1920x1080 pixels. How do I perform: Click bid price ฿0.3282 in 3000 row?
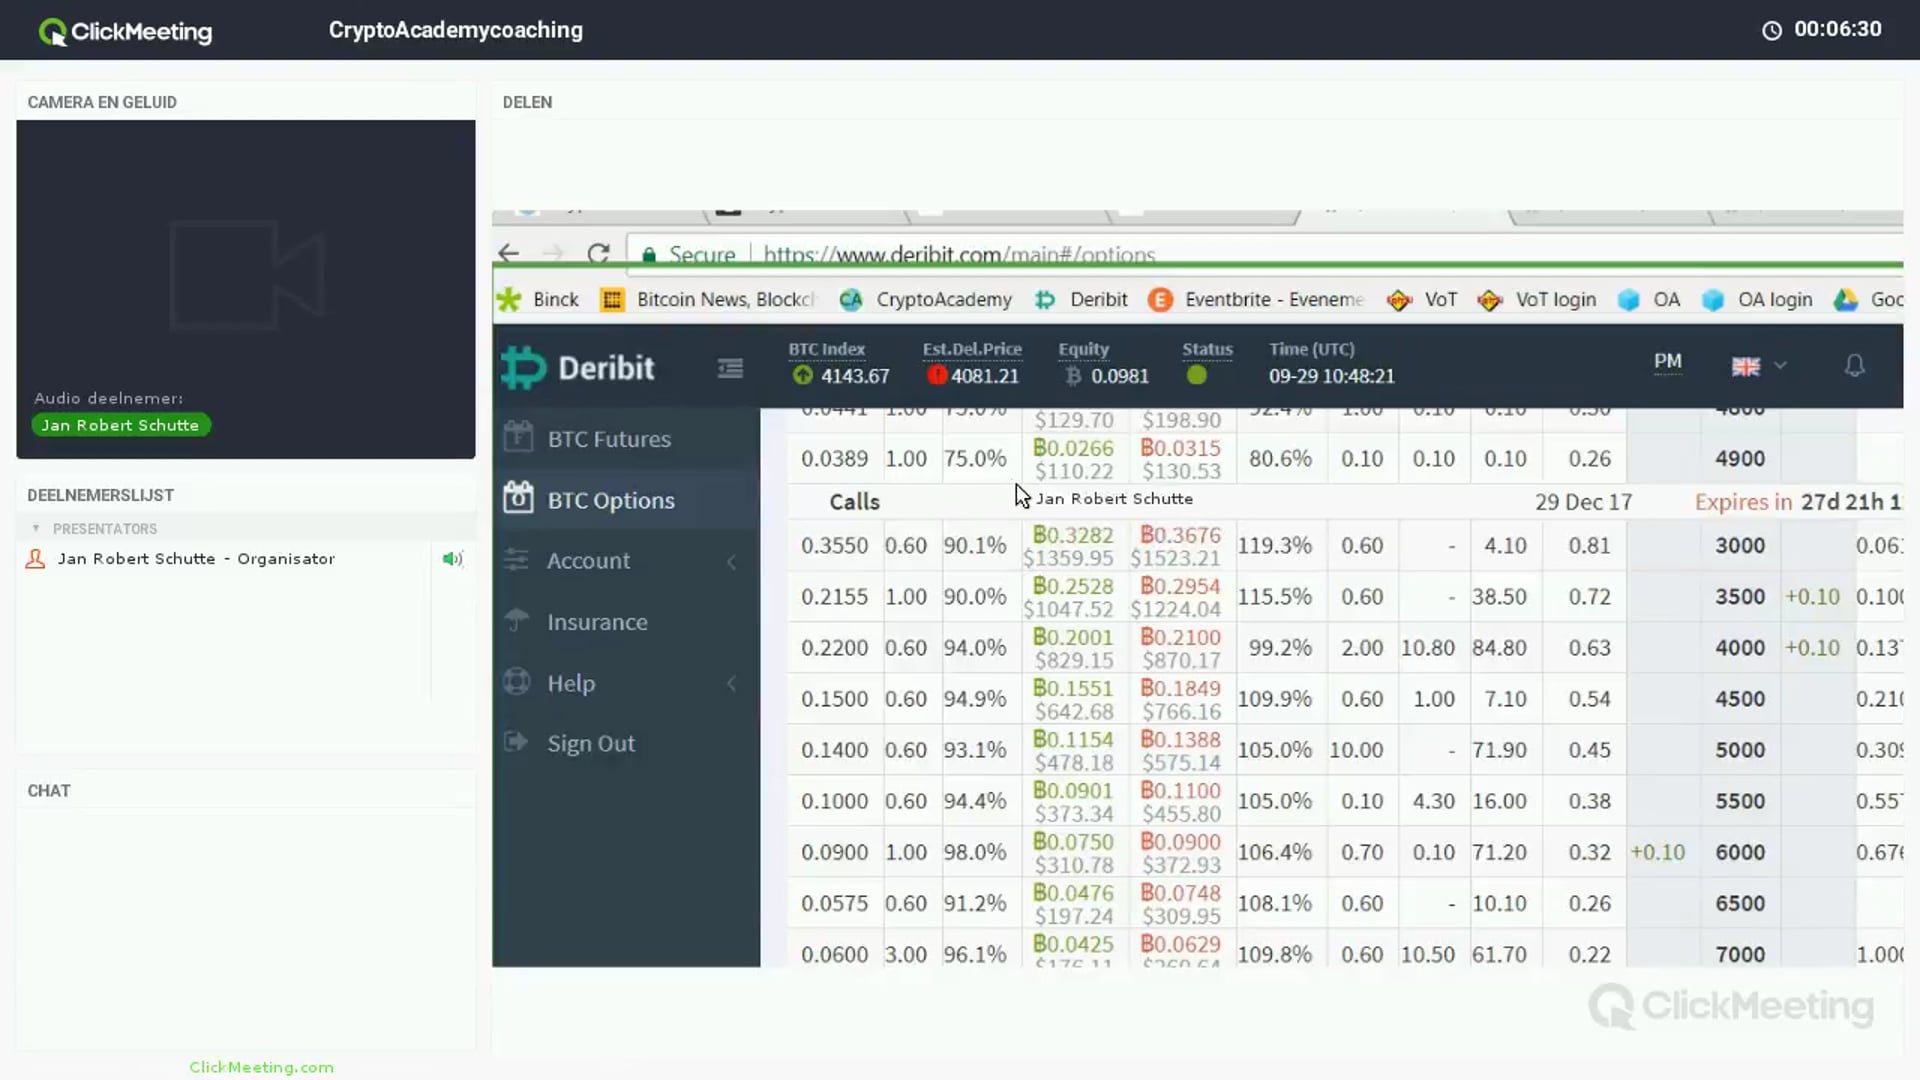pyautogui.click(x=1073, y=535)
